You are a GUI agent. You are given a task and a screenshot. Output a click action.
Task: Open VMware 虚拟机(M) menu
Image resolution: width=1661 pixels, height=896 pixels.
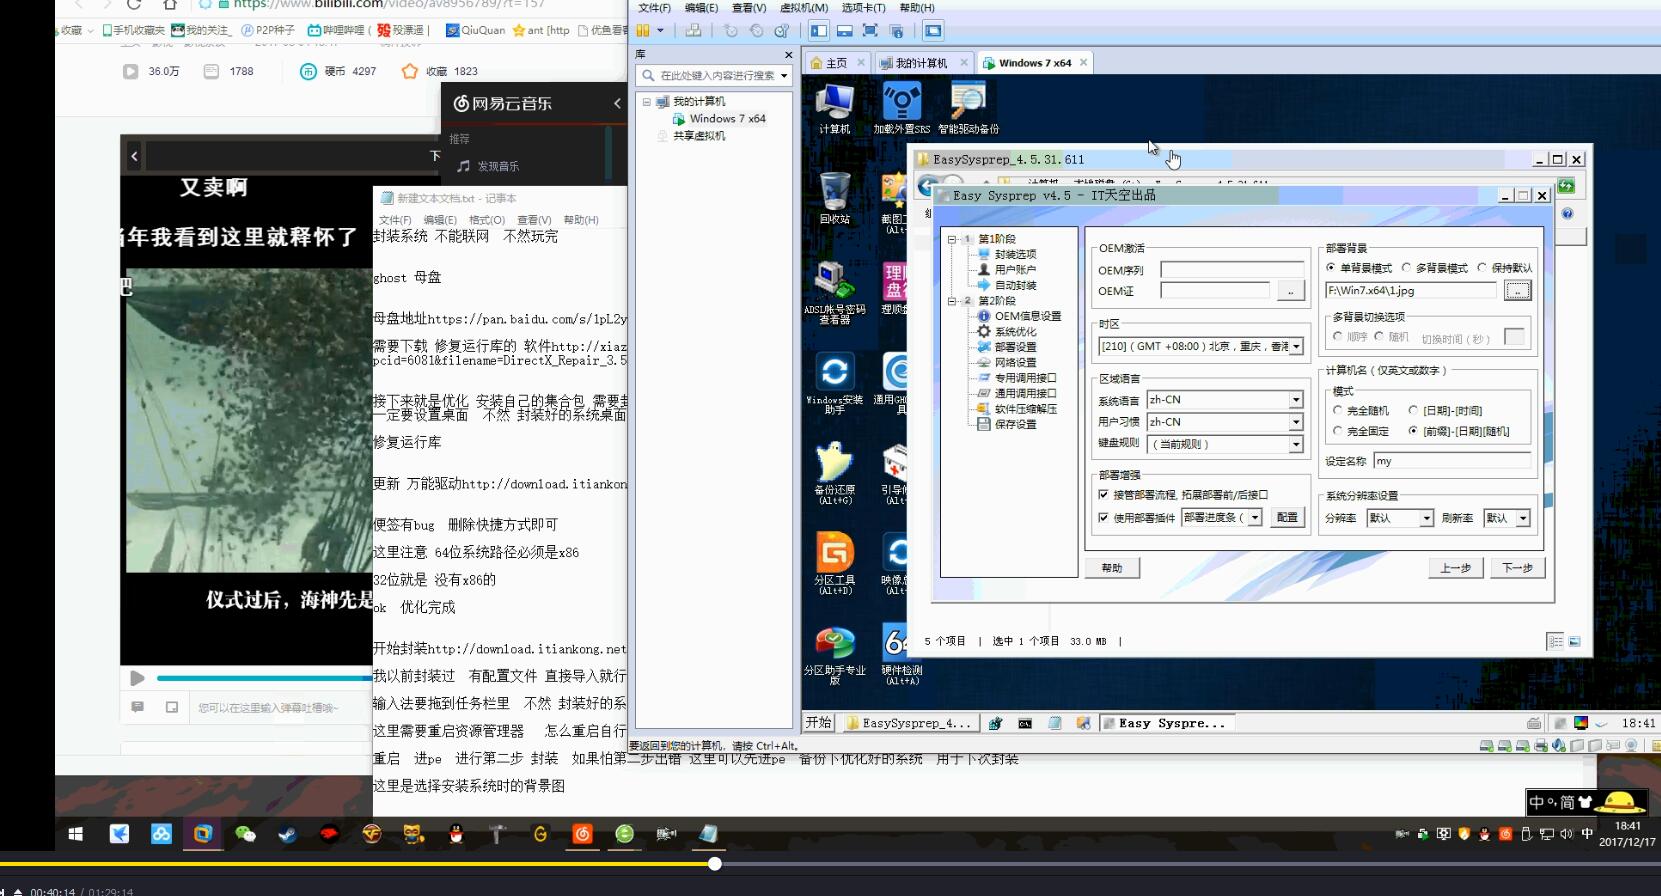[803, 8]
